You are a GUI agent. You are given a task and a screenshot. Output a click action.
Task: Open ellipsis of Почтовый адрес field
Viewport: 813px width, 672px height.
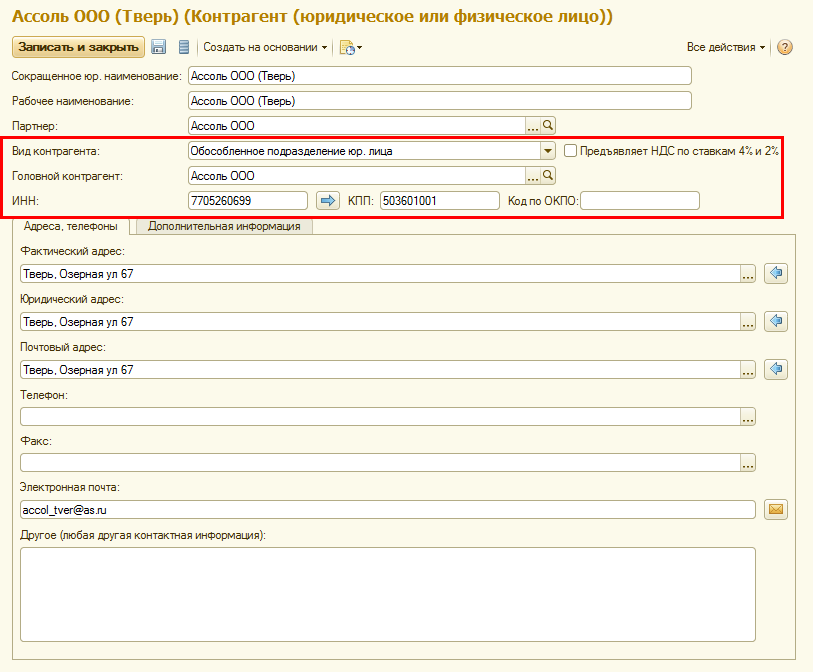coord(748,370)
